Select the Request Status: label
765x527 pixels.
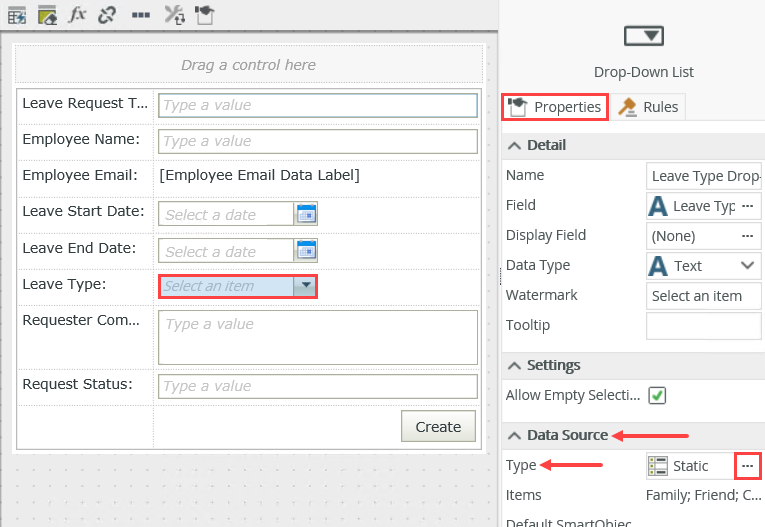click(x=78, y=384)
